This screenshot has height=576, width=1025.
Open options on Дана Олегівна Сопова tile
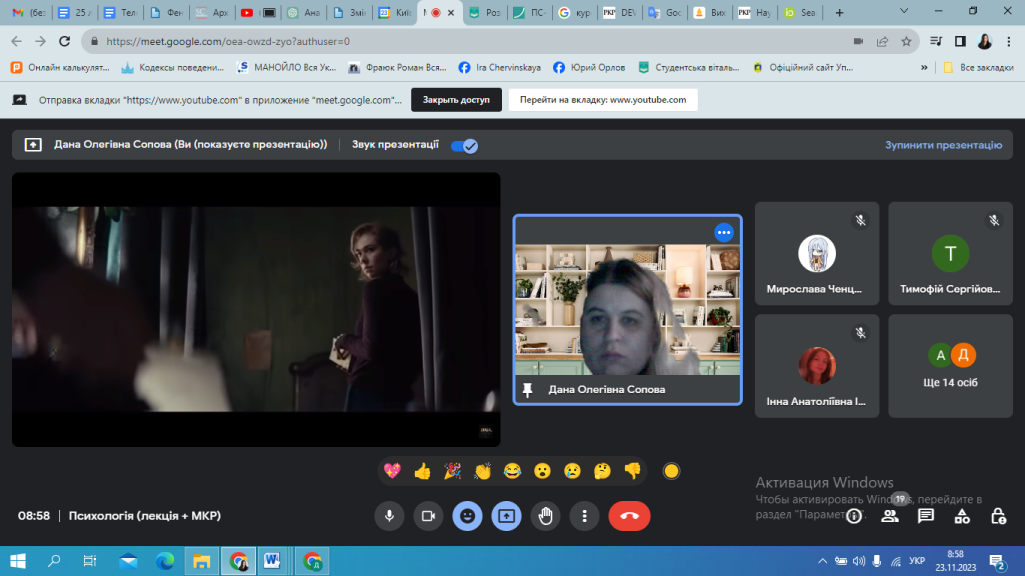click(724, 232)
